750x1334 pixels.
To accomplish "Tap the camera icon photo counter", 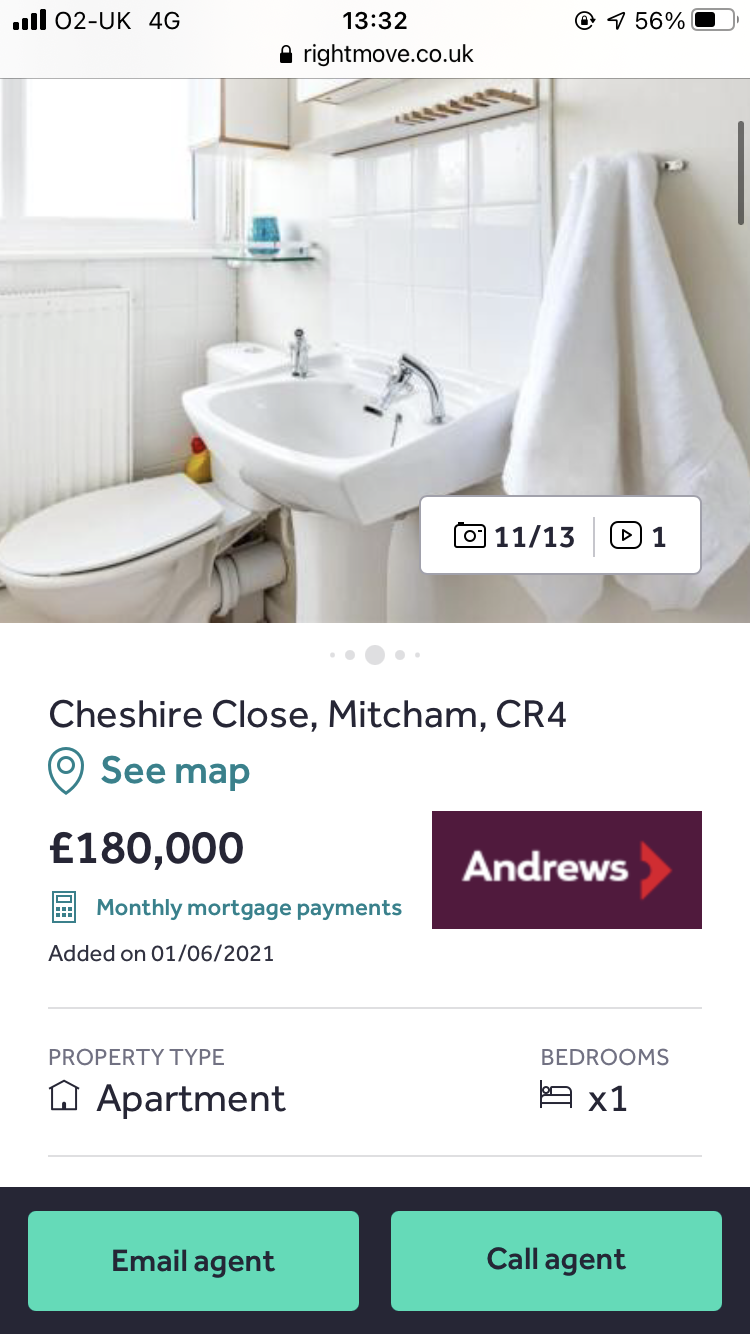I will [x=469, y=536].
